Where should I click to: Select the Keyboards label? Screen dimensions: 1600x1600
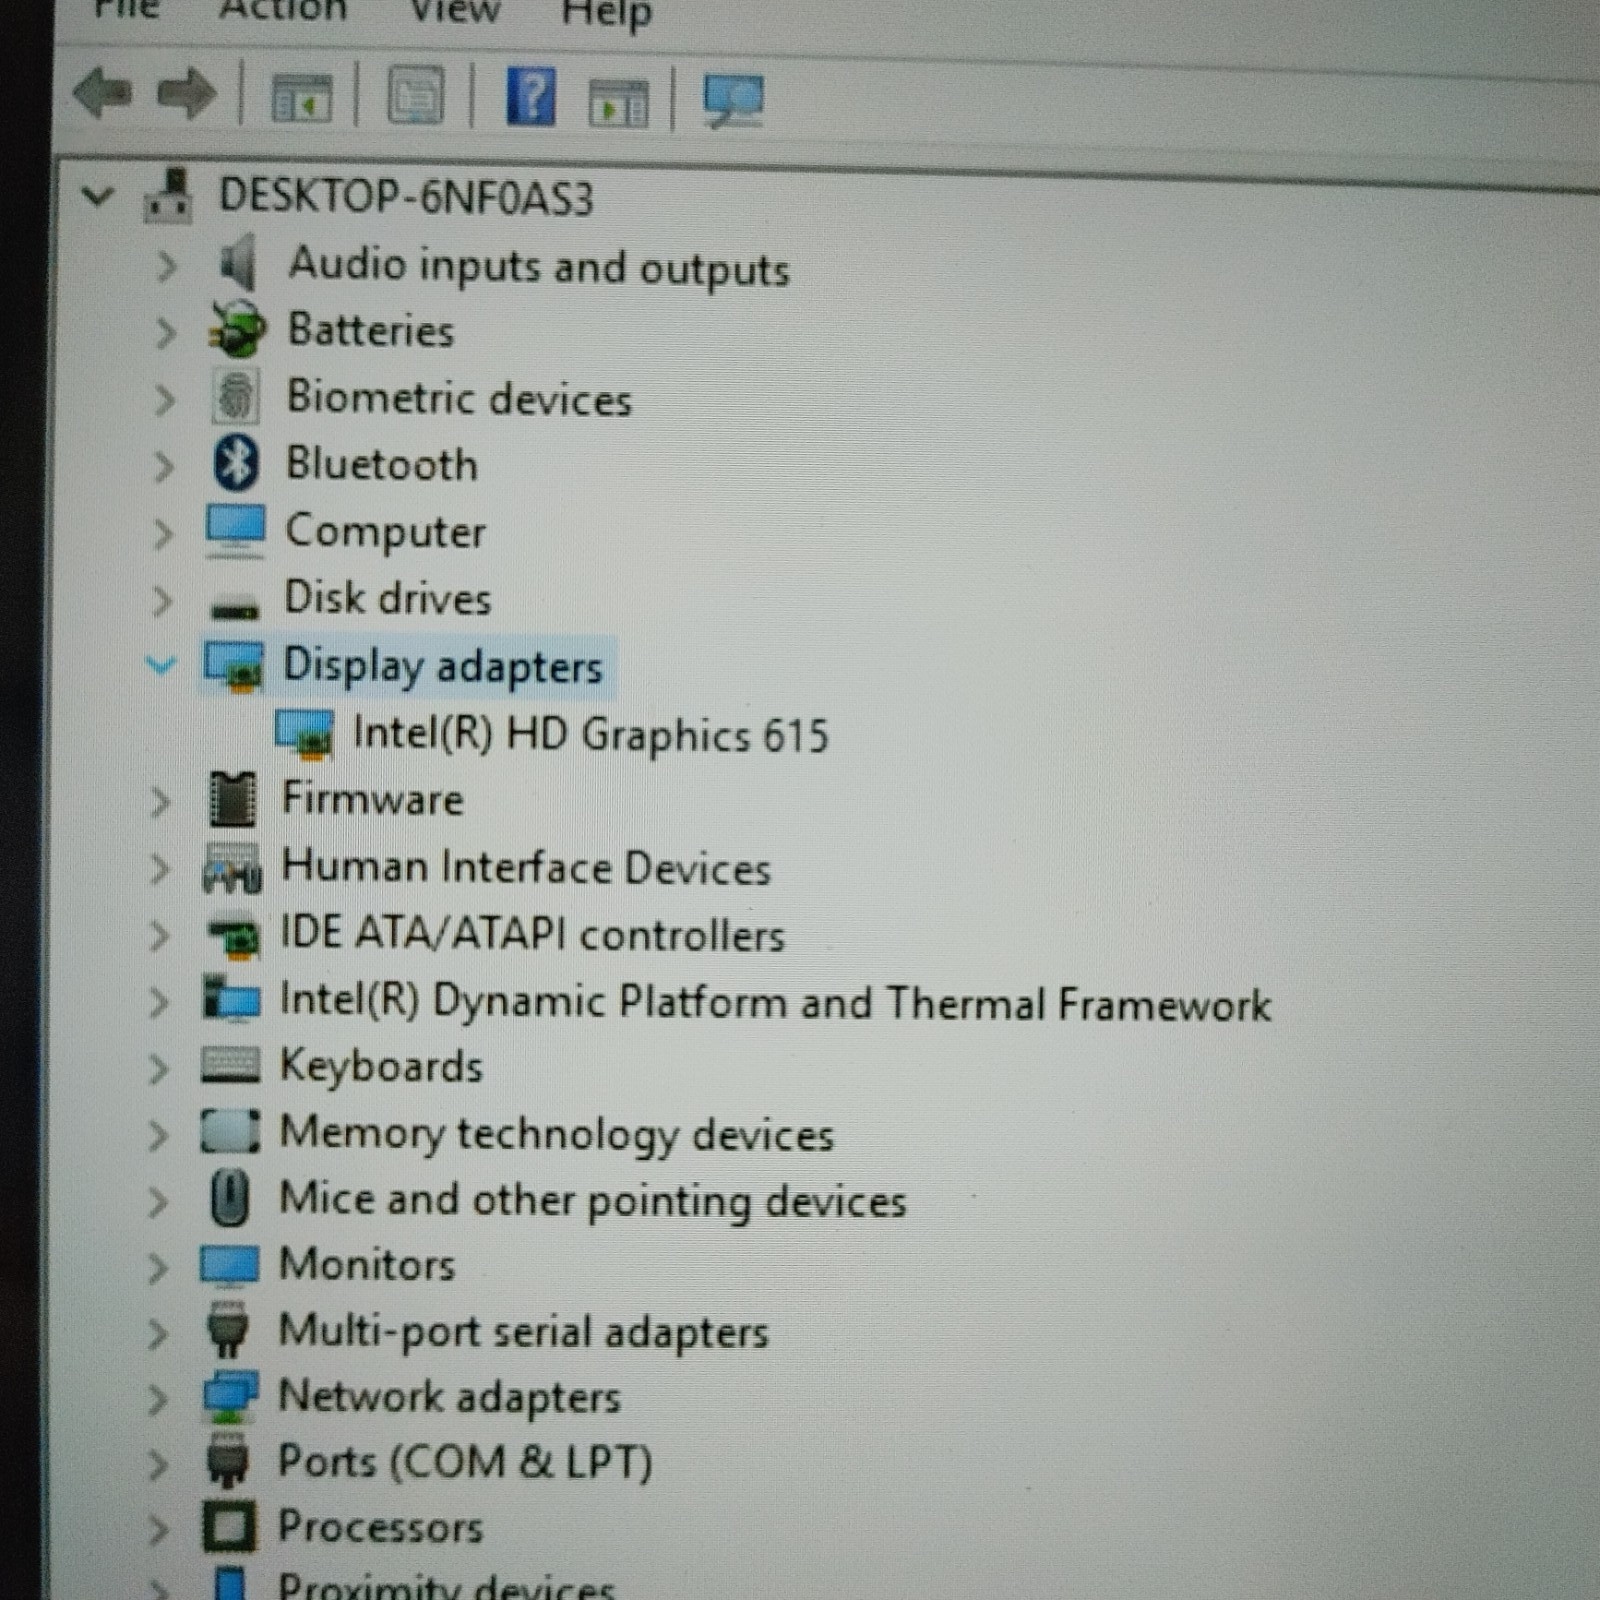click(381, 1067)
